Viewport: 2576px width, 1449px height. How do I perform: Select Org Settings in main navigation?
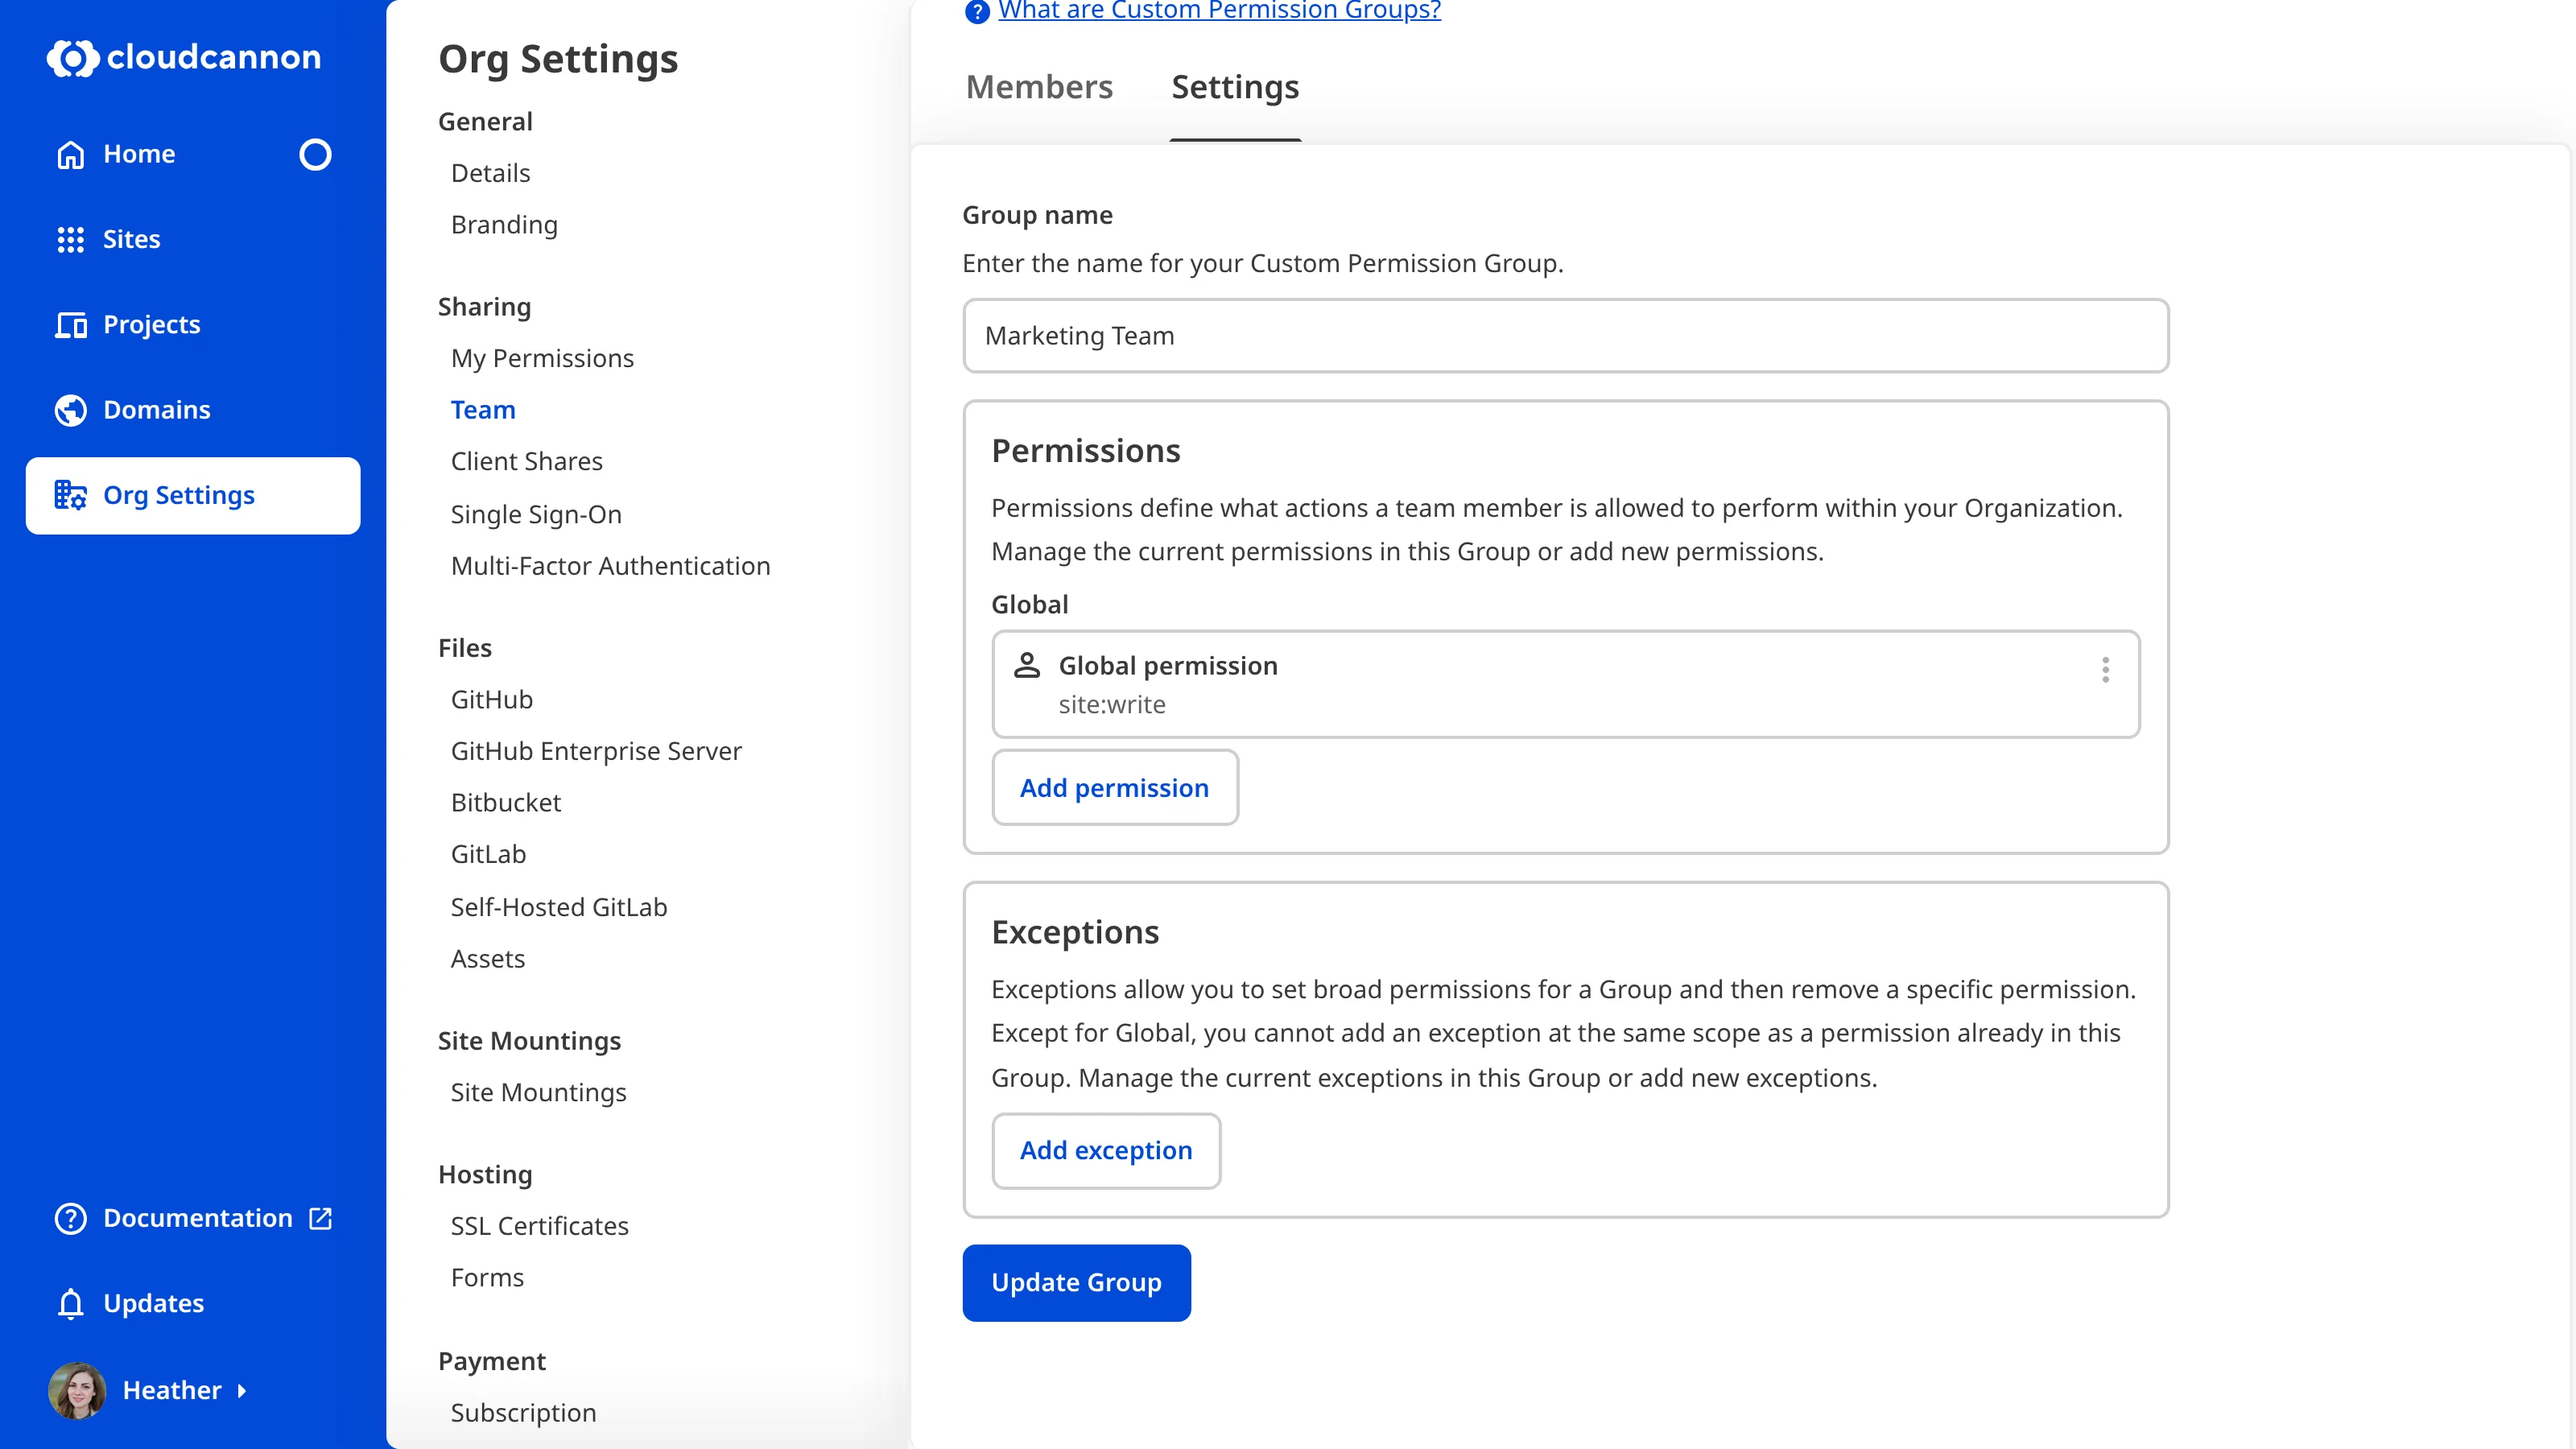193,495
